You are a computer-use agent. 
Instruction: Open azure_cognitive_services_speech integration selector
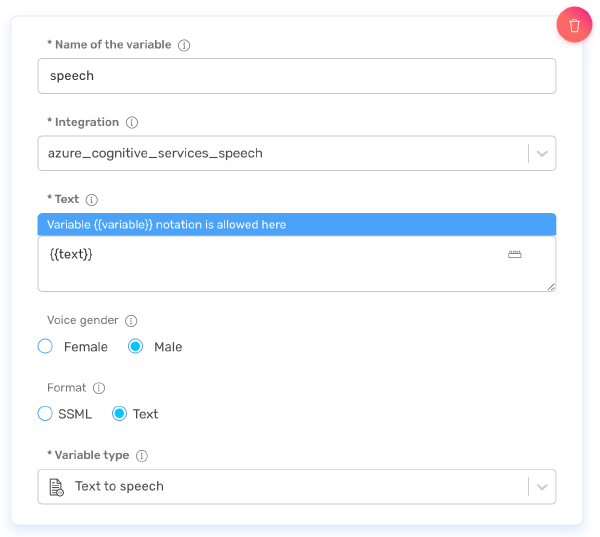coord(280,154)
